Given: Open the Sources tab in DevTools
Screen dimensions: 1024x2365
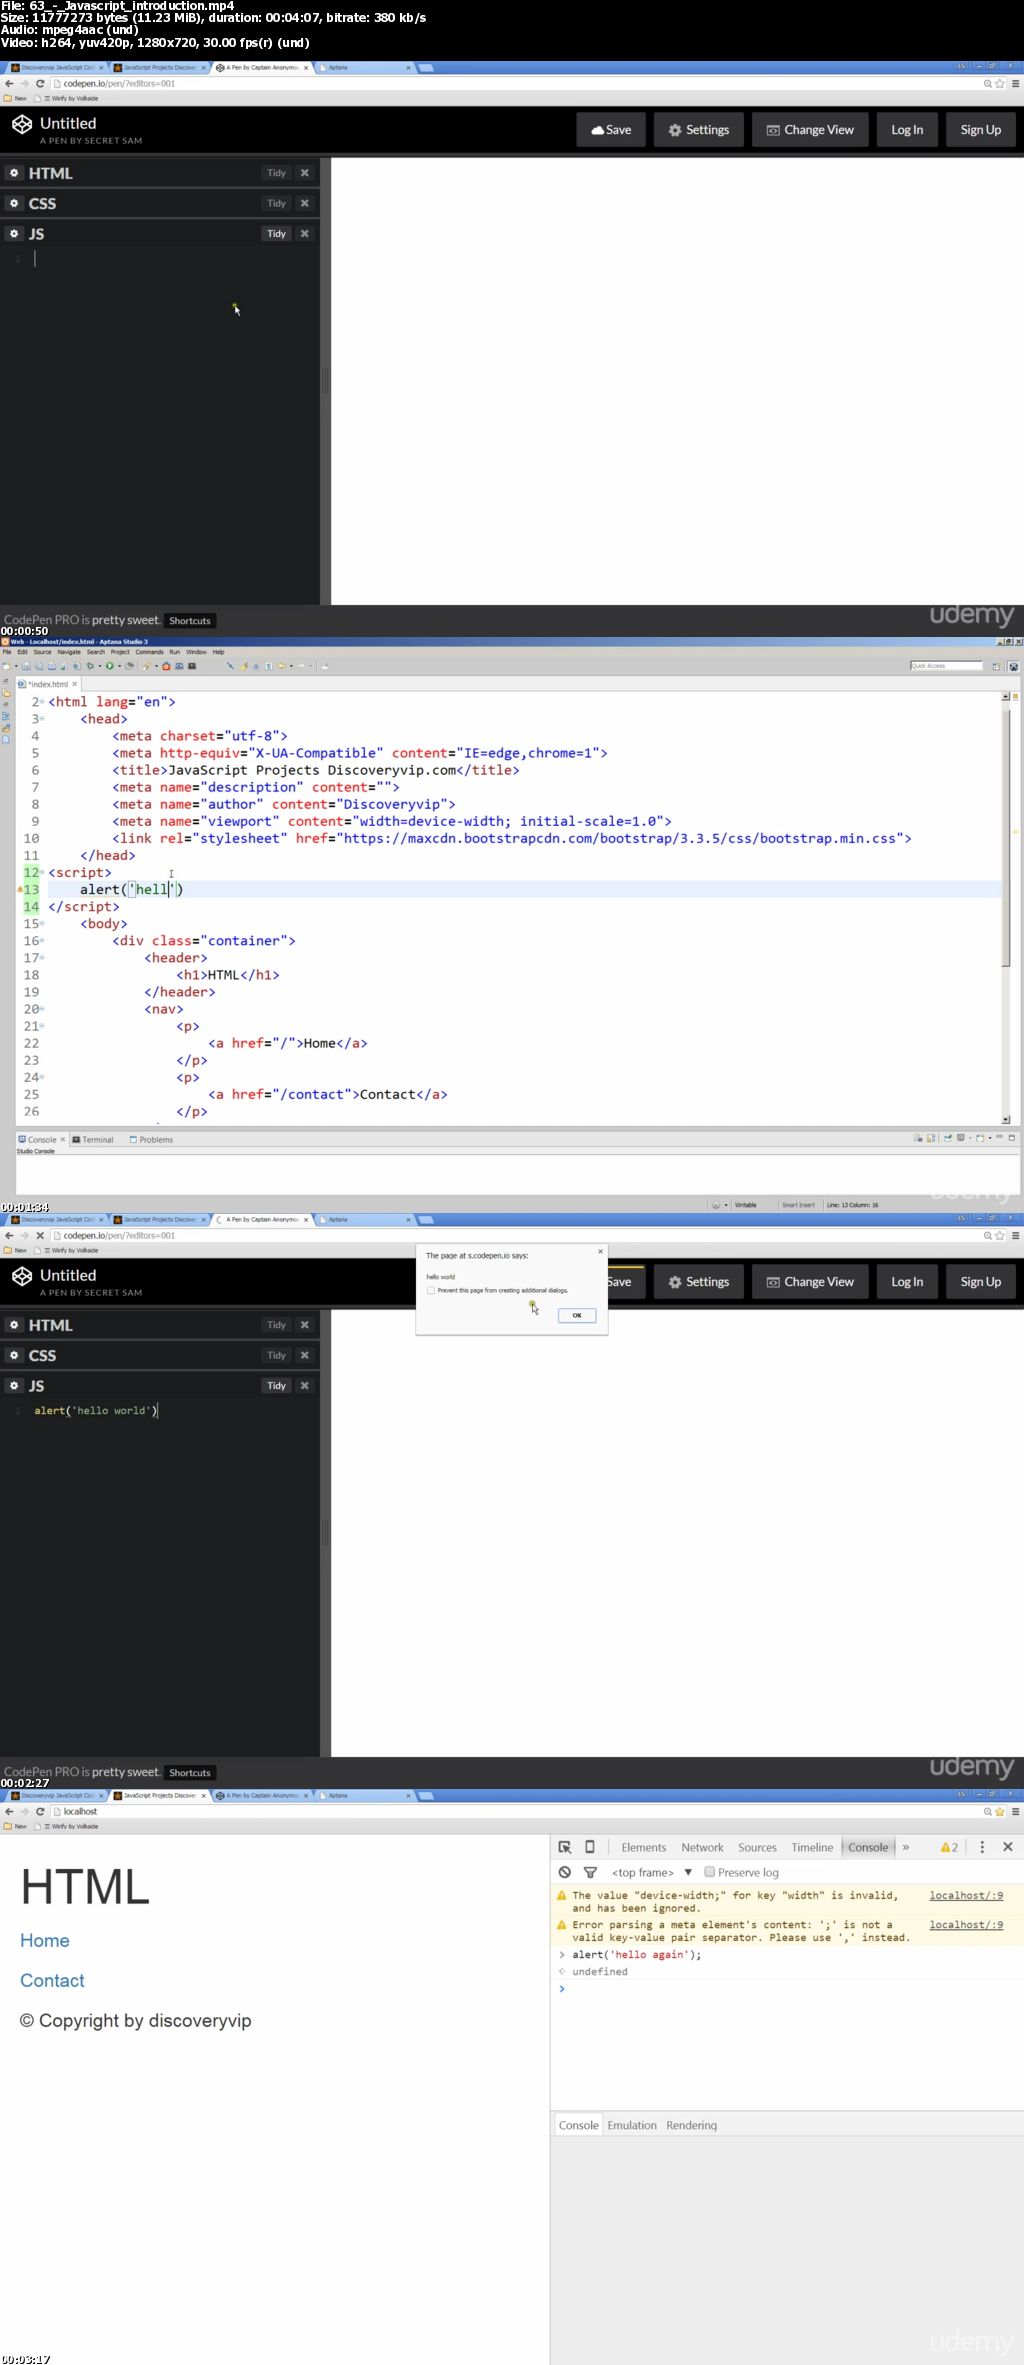Looking at the screenshot, I should coord(757,1847).
